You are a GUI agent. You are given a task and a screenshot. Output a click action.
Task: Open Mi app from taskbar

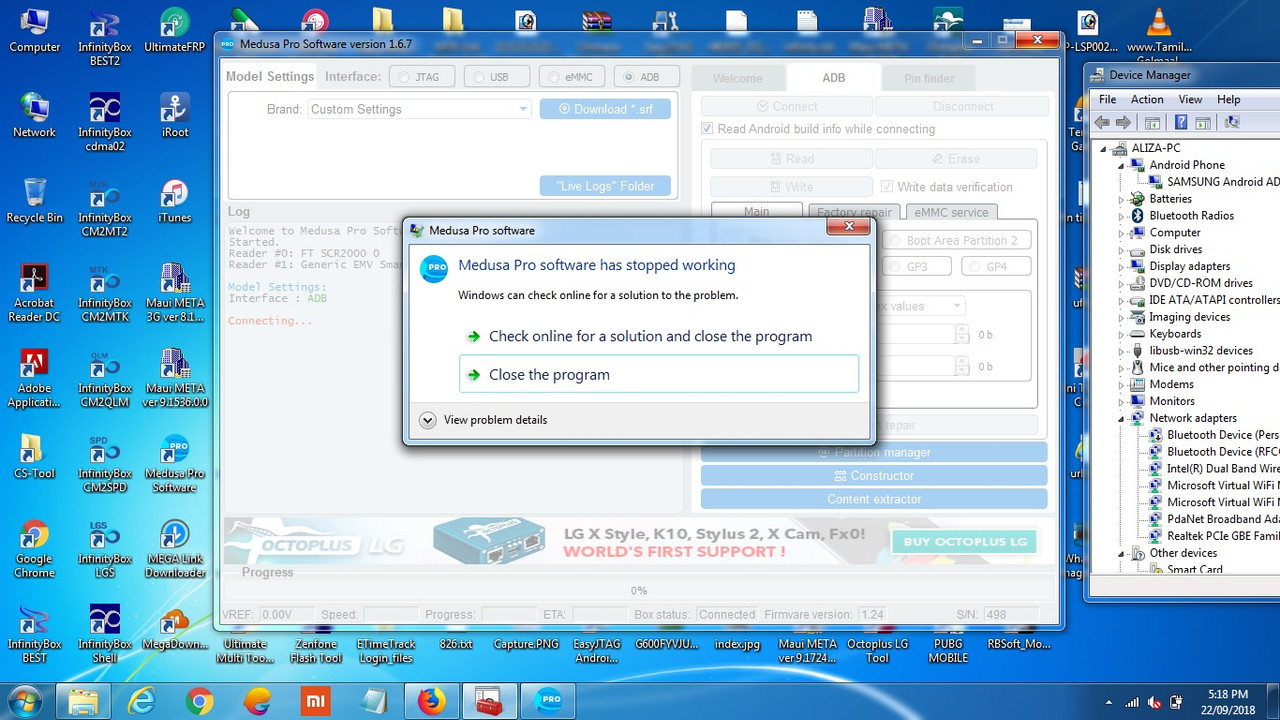pos(314,701)
